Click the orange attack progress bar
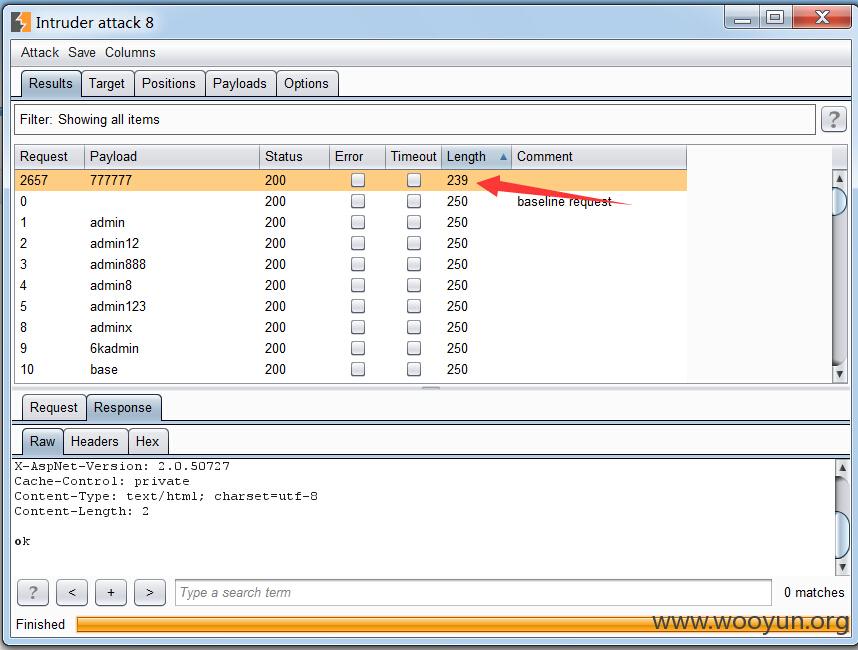This screenshot has height=650, width=858. 462,624
